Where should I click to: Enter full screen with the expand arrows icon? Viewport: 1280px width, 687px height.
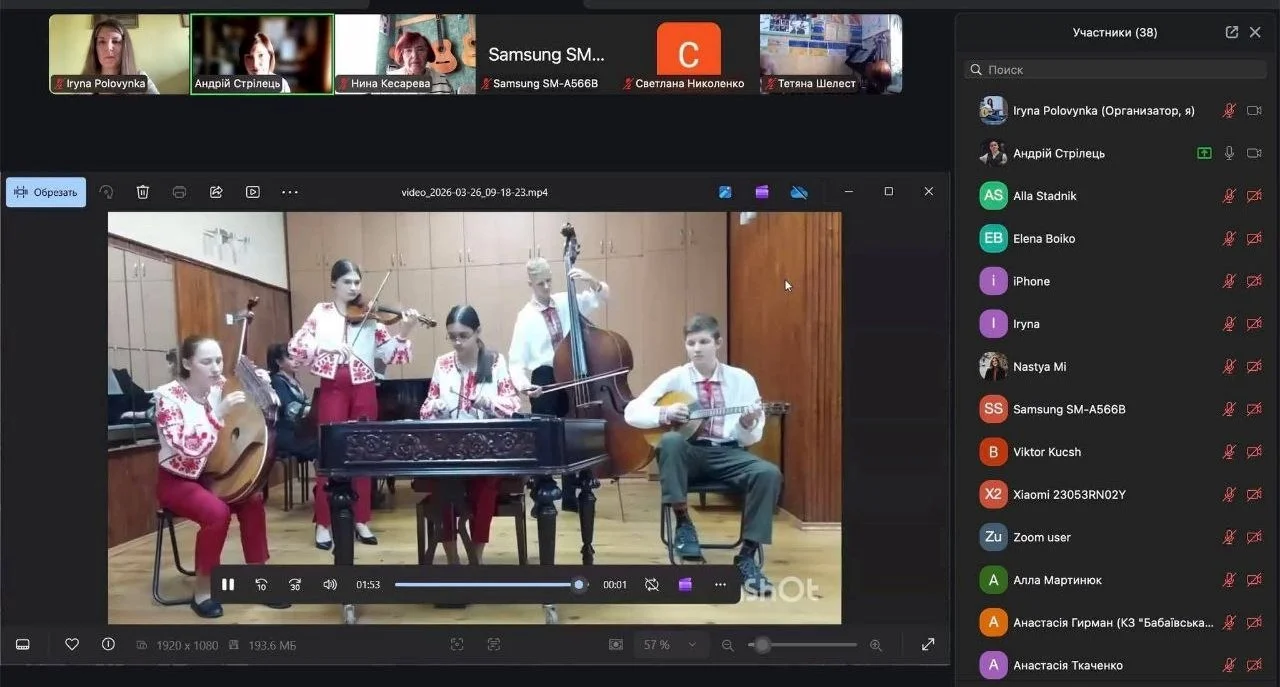[928, 645]
